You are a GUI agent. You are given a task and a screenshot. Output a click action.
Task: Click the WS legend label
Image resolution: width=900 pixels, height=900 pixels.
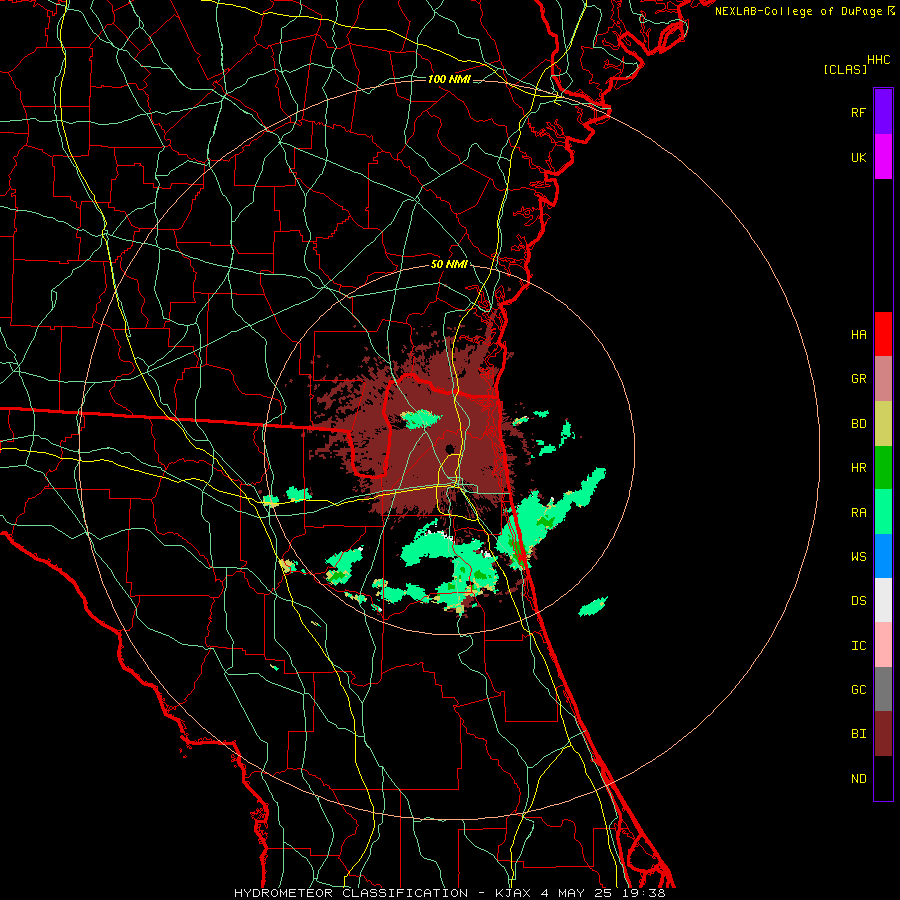(x=858, y=557)
